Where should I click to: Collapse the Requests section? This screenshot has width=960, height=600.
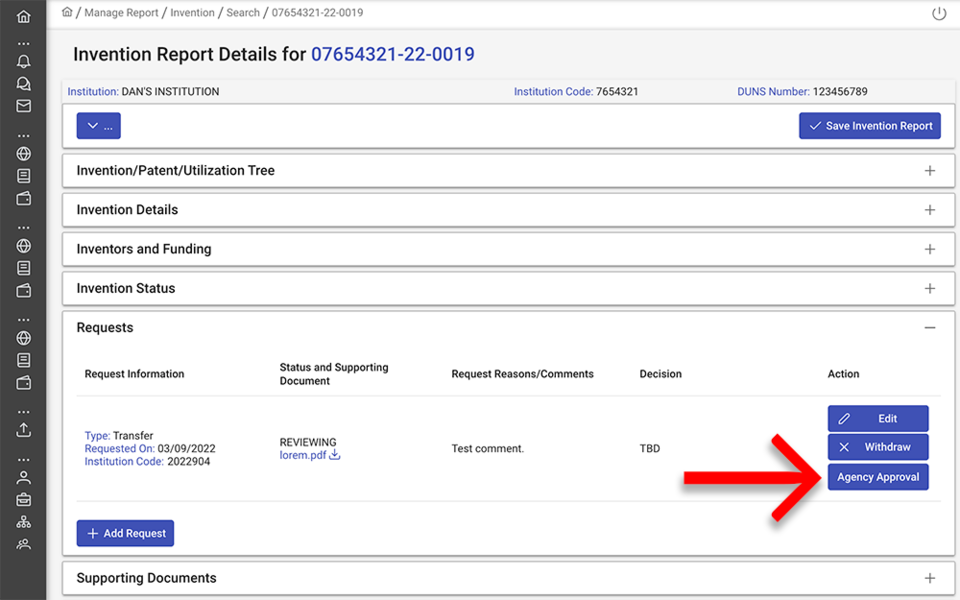point(930,327)
